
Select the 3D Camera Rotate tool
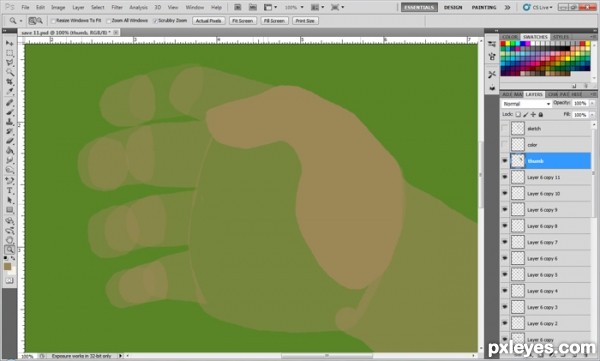pyautogui.click(x=10, y=230)
